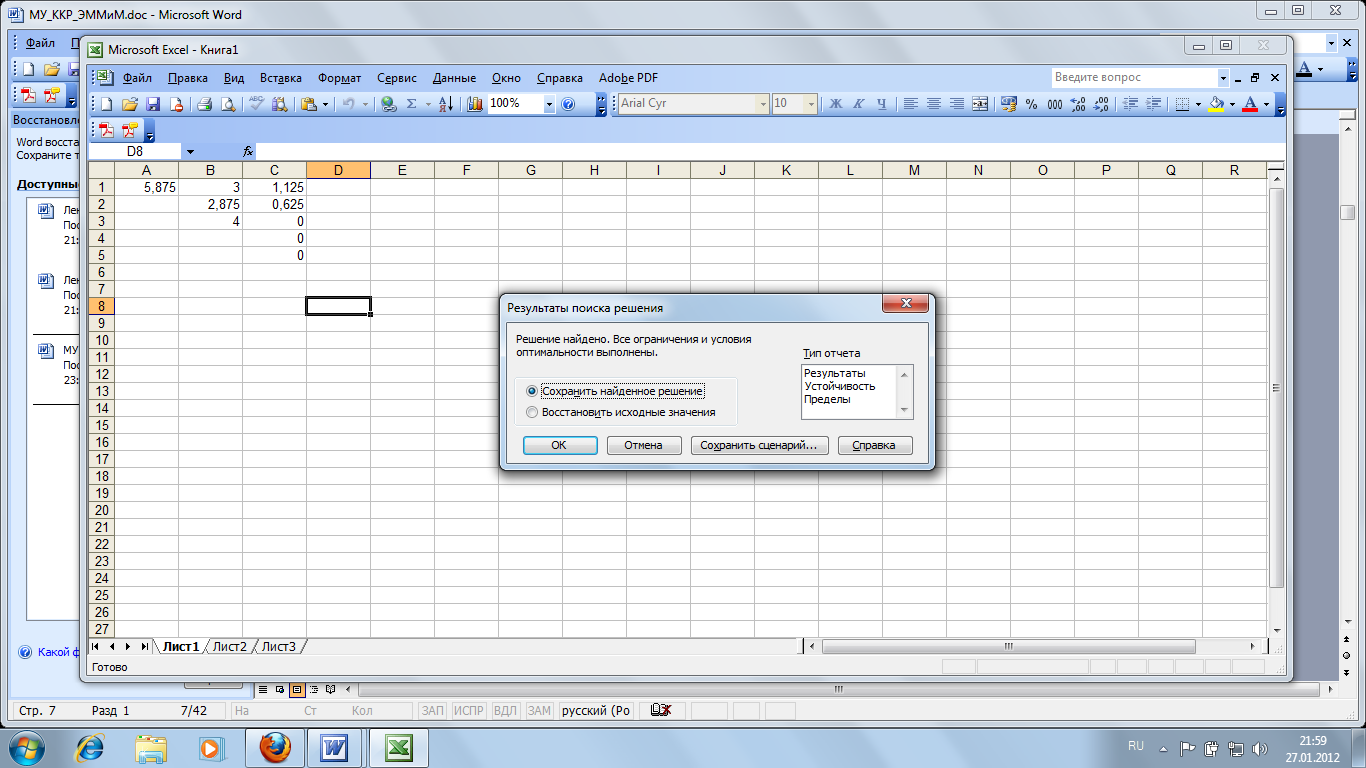This screenshot has height=768, width=1366.
Task: Select 'Сохранить найденное решение' radio option
Action: click(x=531, y=391)
